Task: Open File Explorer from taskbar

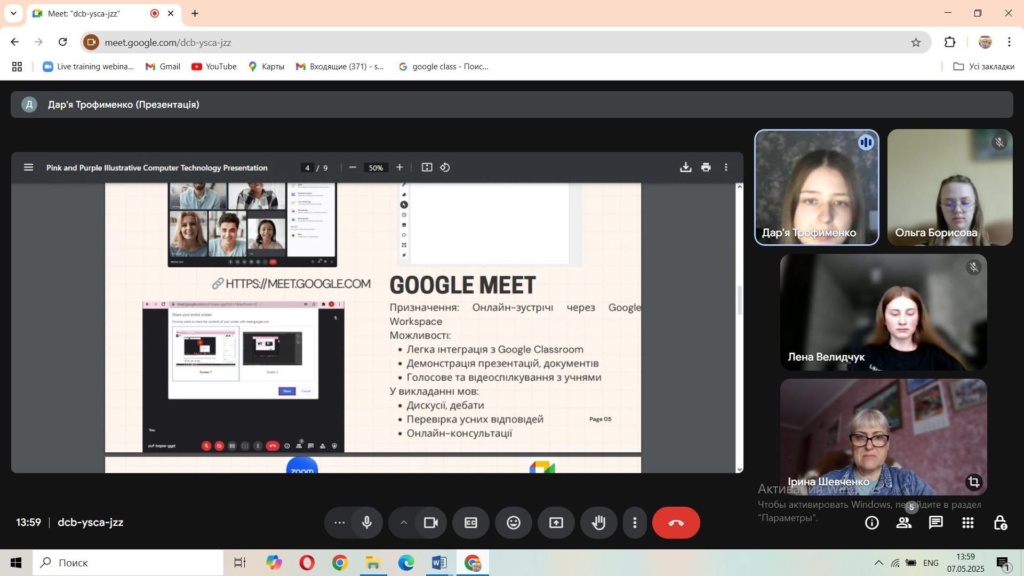Action: [373, 562]
